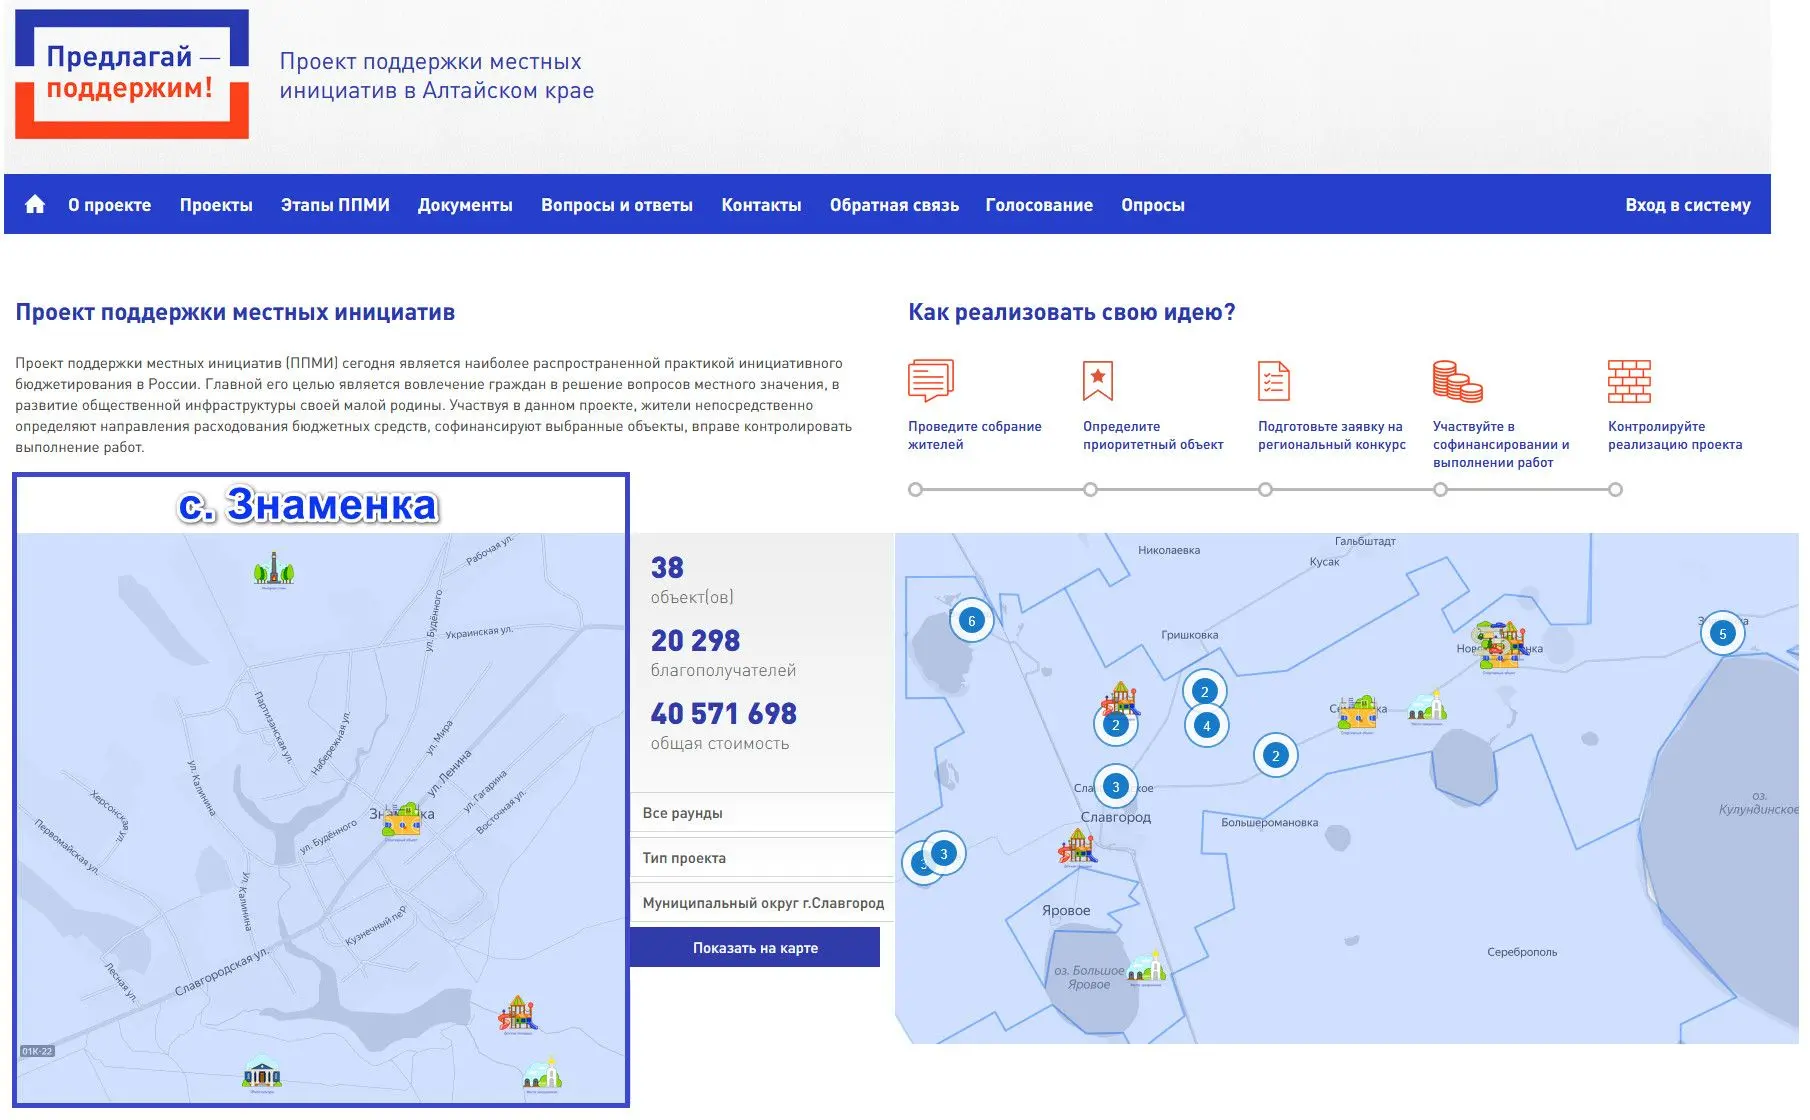Select 'Документы' in navigation

(465, 205)
